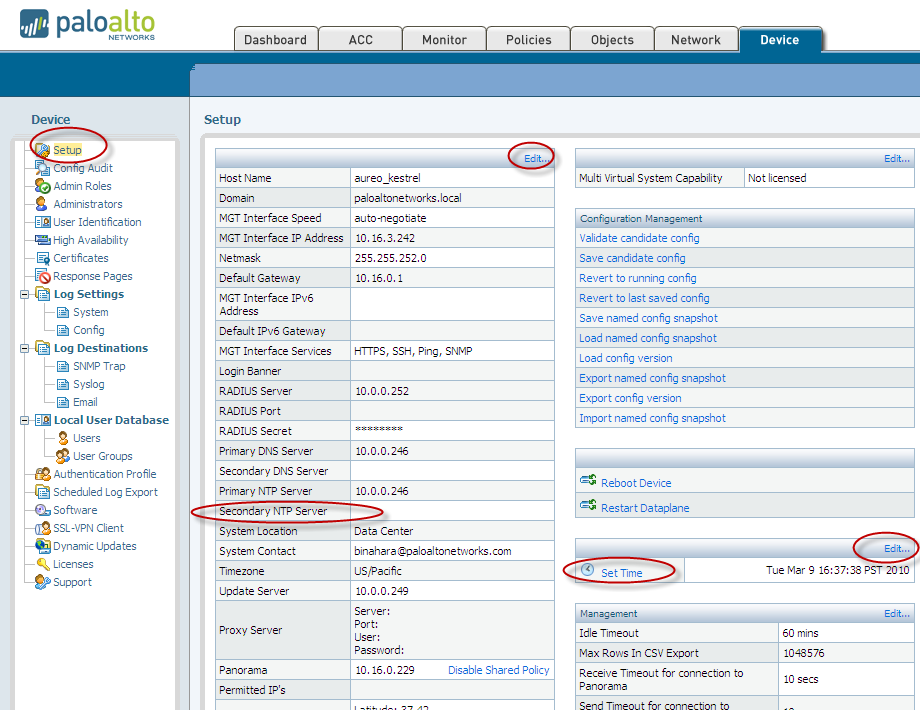The width and height of the screenshot is (920, 710).
Task: Click Load config version
Action: pyautogui.click(x=625, y=358)
